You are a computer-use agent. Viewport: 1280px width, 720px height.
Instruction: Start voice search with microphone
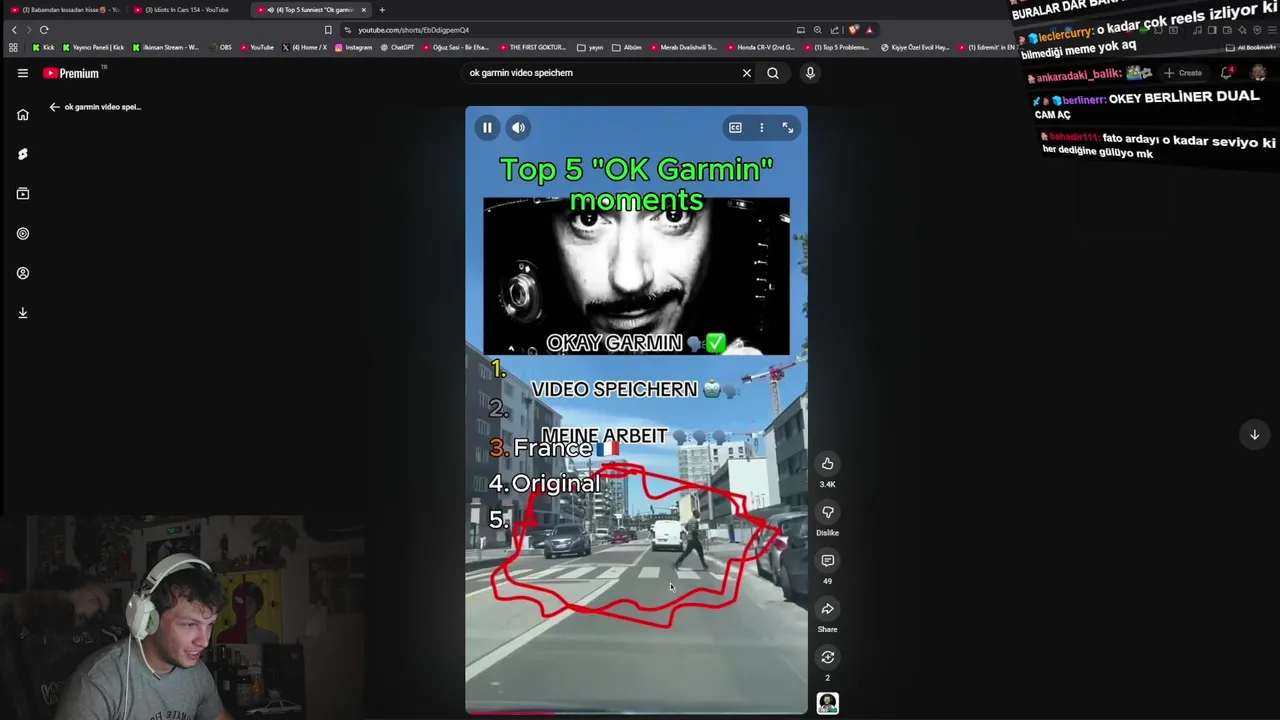(810, 73)
